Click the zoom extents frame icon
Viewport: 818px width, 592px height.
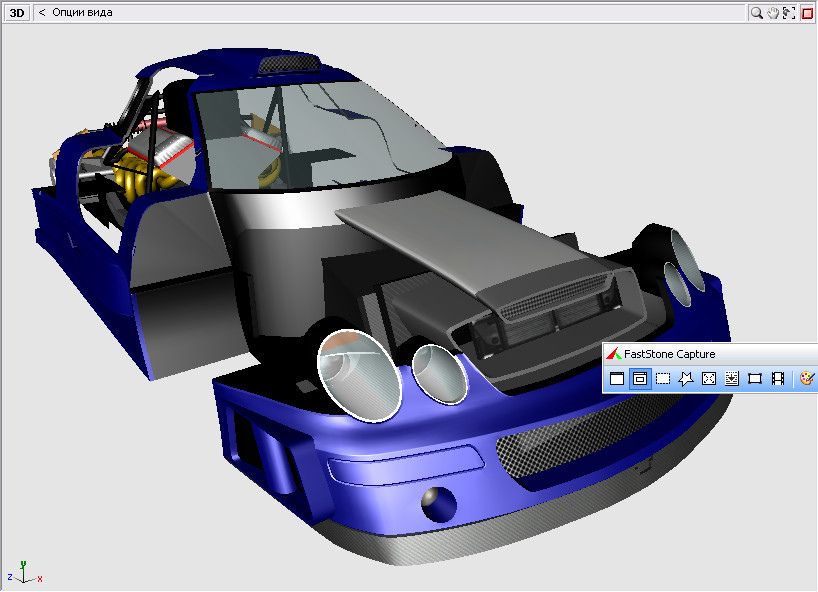(789, 13)
